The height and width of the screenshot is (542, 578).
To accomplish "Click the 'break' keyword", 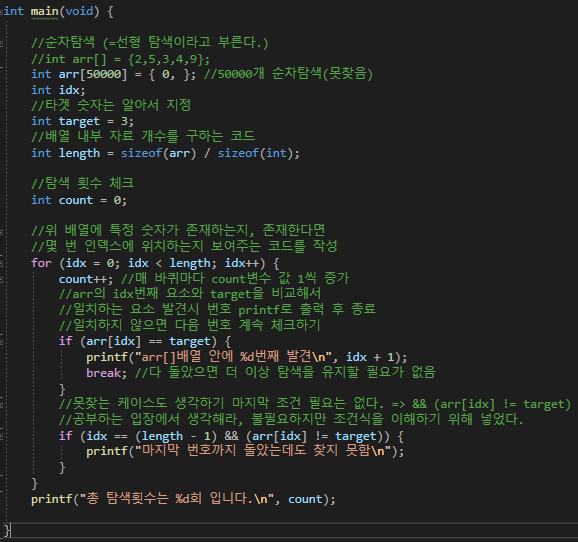I will pos(104,373).
